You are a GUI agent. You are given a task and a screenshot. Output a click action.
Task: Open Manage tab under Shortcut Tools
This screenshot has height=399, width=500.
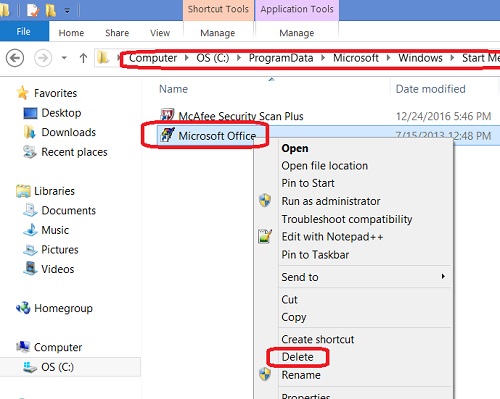218,33
